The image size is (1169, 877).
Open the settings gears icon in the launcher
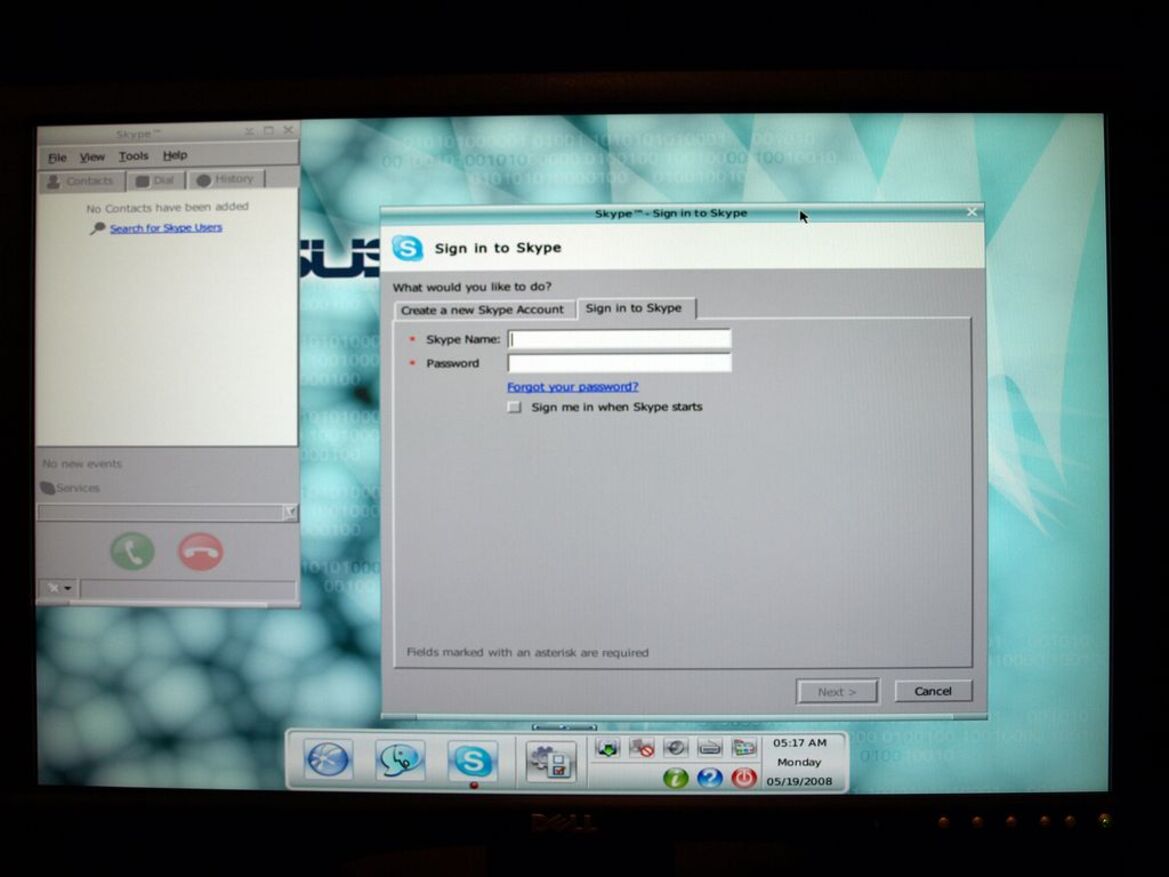pos(551,761)
